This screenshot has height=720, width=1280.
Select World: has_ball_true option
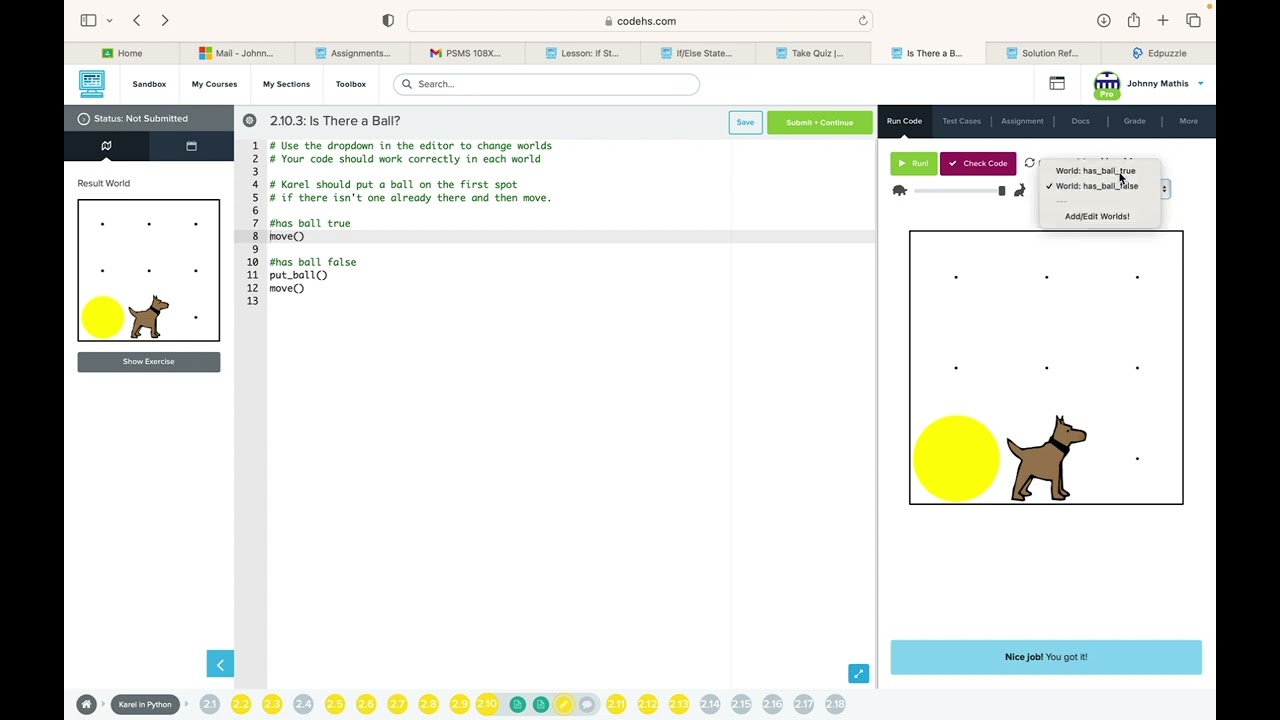[1095, 171]
